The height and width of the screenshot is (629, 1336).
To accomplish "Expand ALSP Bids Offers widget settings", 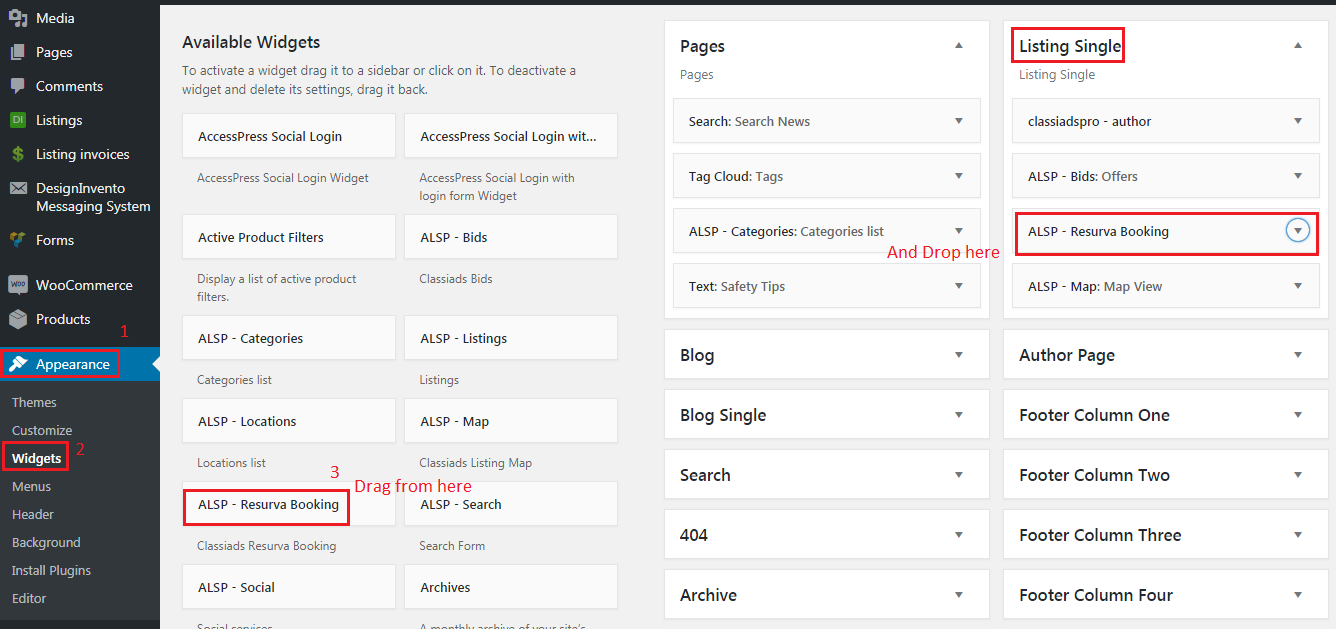I will [1298, 176].
